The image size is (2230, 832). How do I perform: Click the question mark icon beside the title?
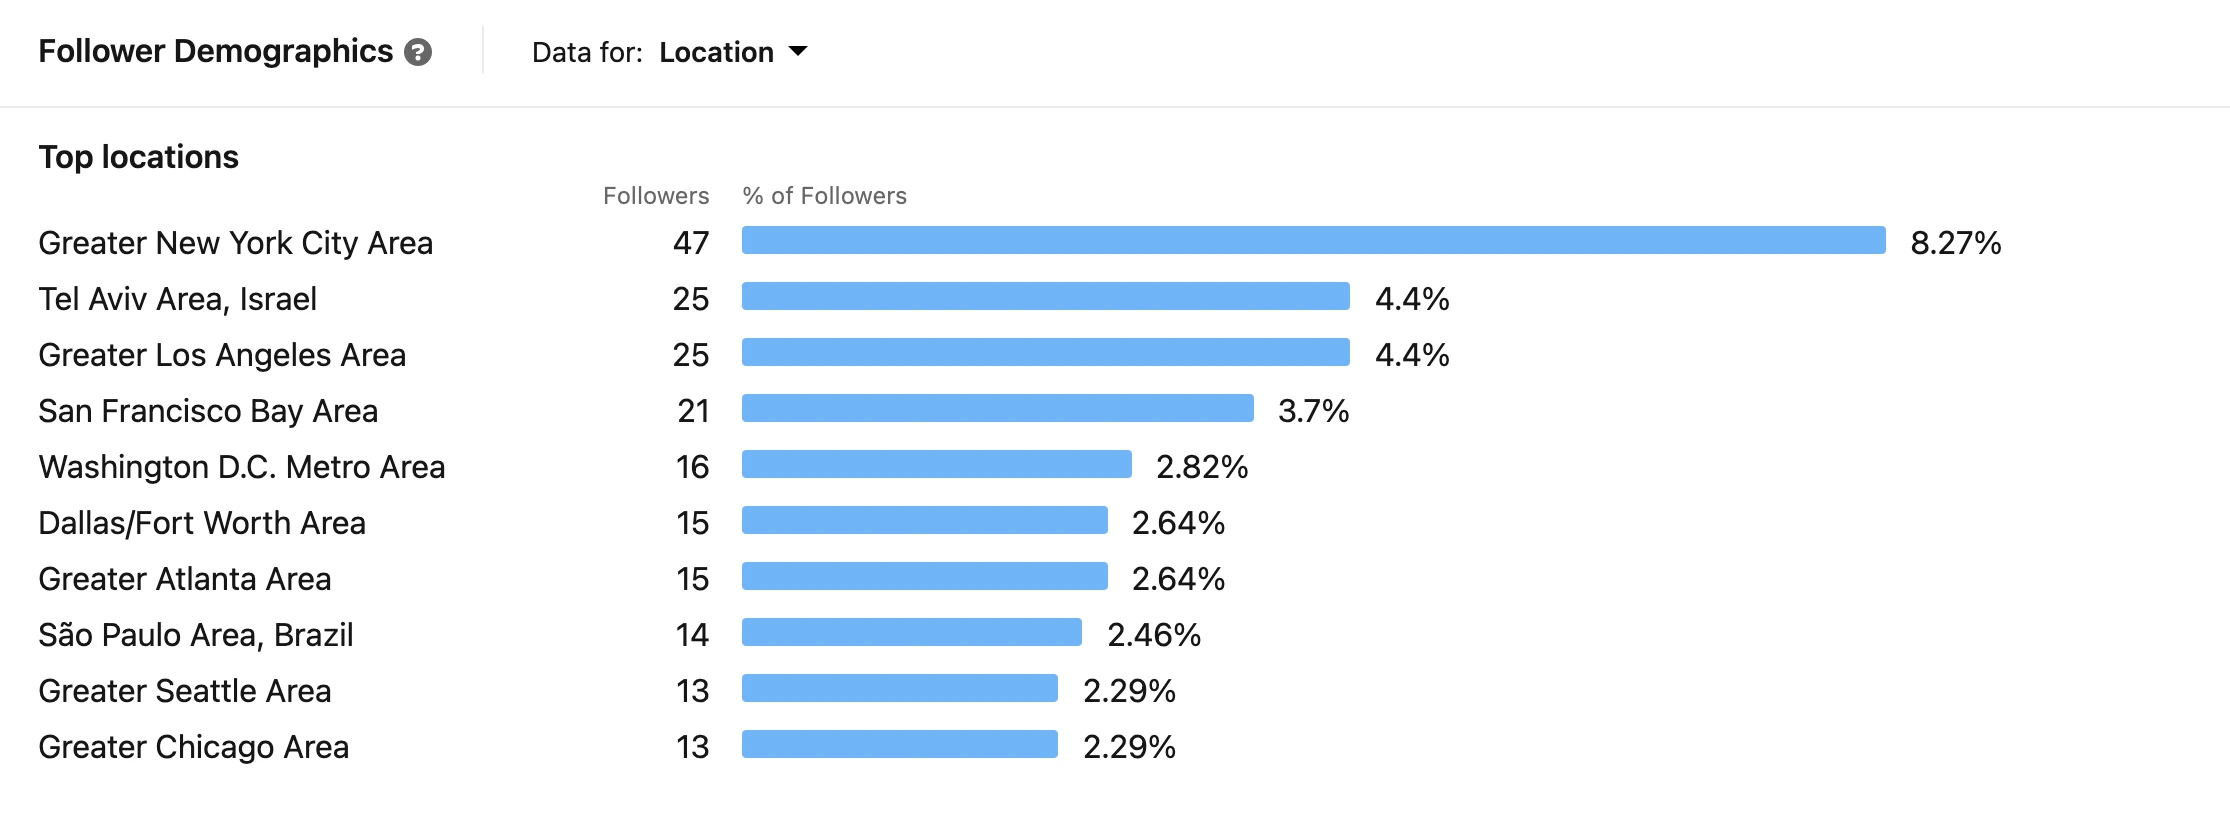[x=417, y=52]
